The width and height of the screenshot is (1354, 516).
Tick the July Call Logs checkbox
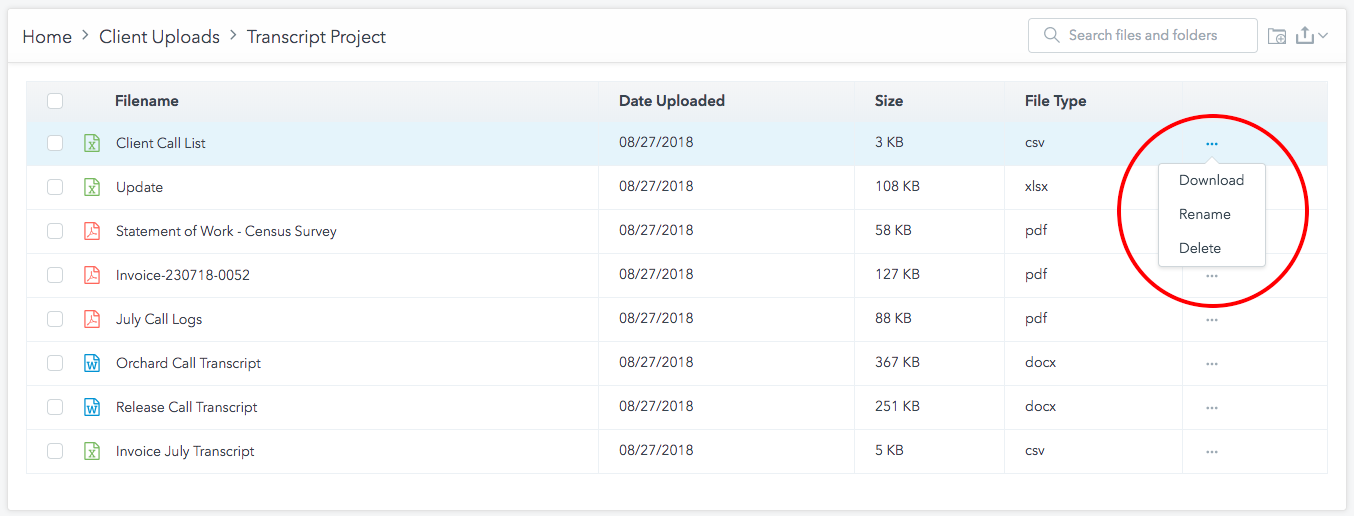[55, 319]
